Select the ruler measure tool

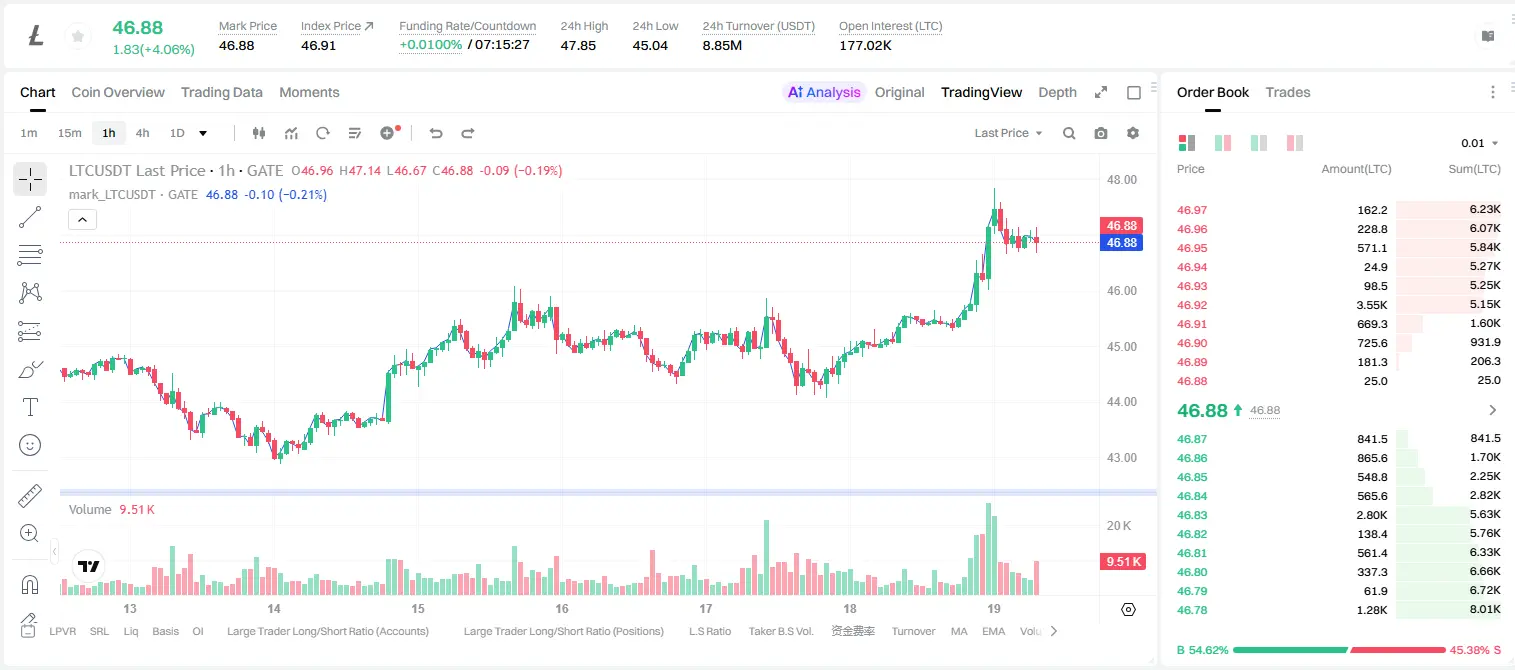[x=30, y=496]
